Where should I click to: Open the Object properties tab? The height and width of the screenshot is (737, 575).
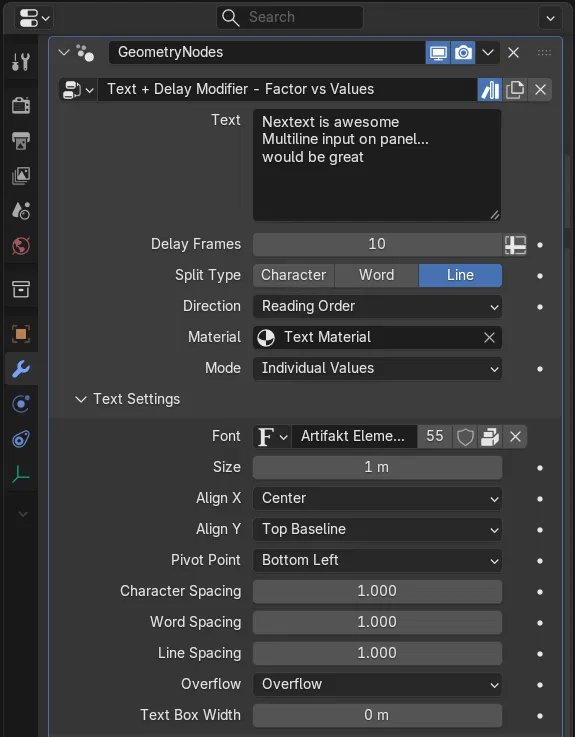coord(21,334)
